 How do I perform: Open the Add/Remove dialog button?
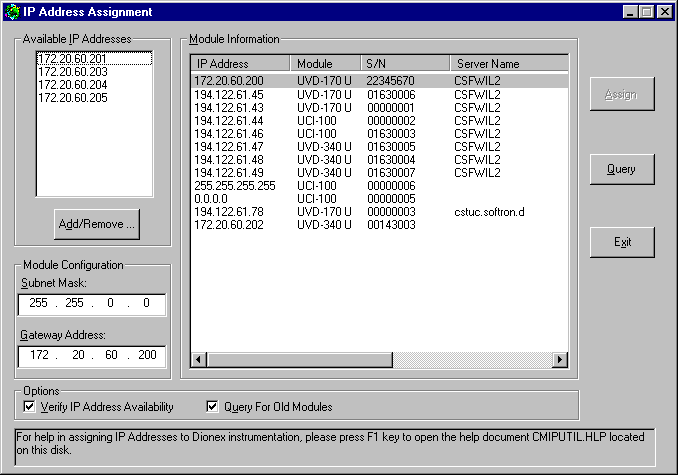97,224
